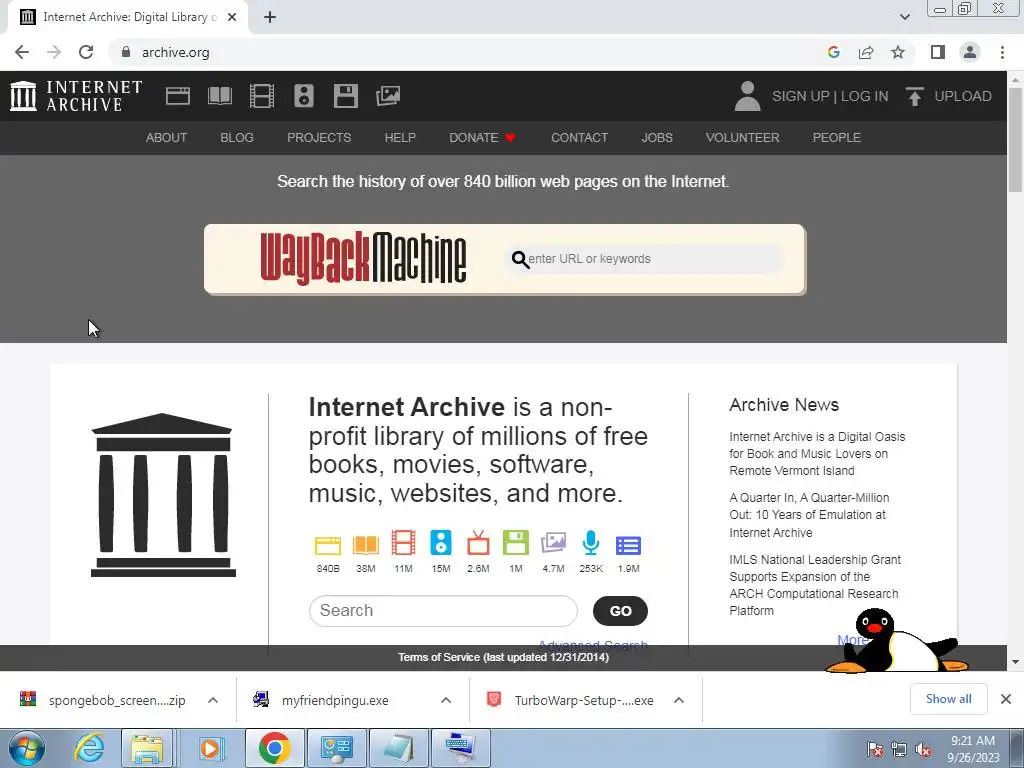
Task: Open the Audio speaker icon in top bar
Action: click(x=304, y=96)
